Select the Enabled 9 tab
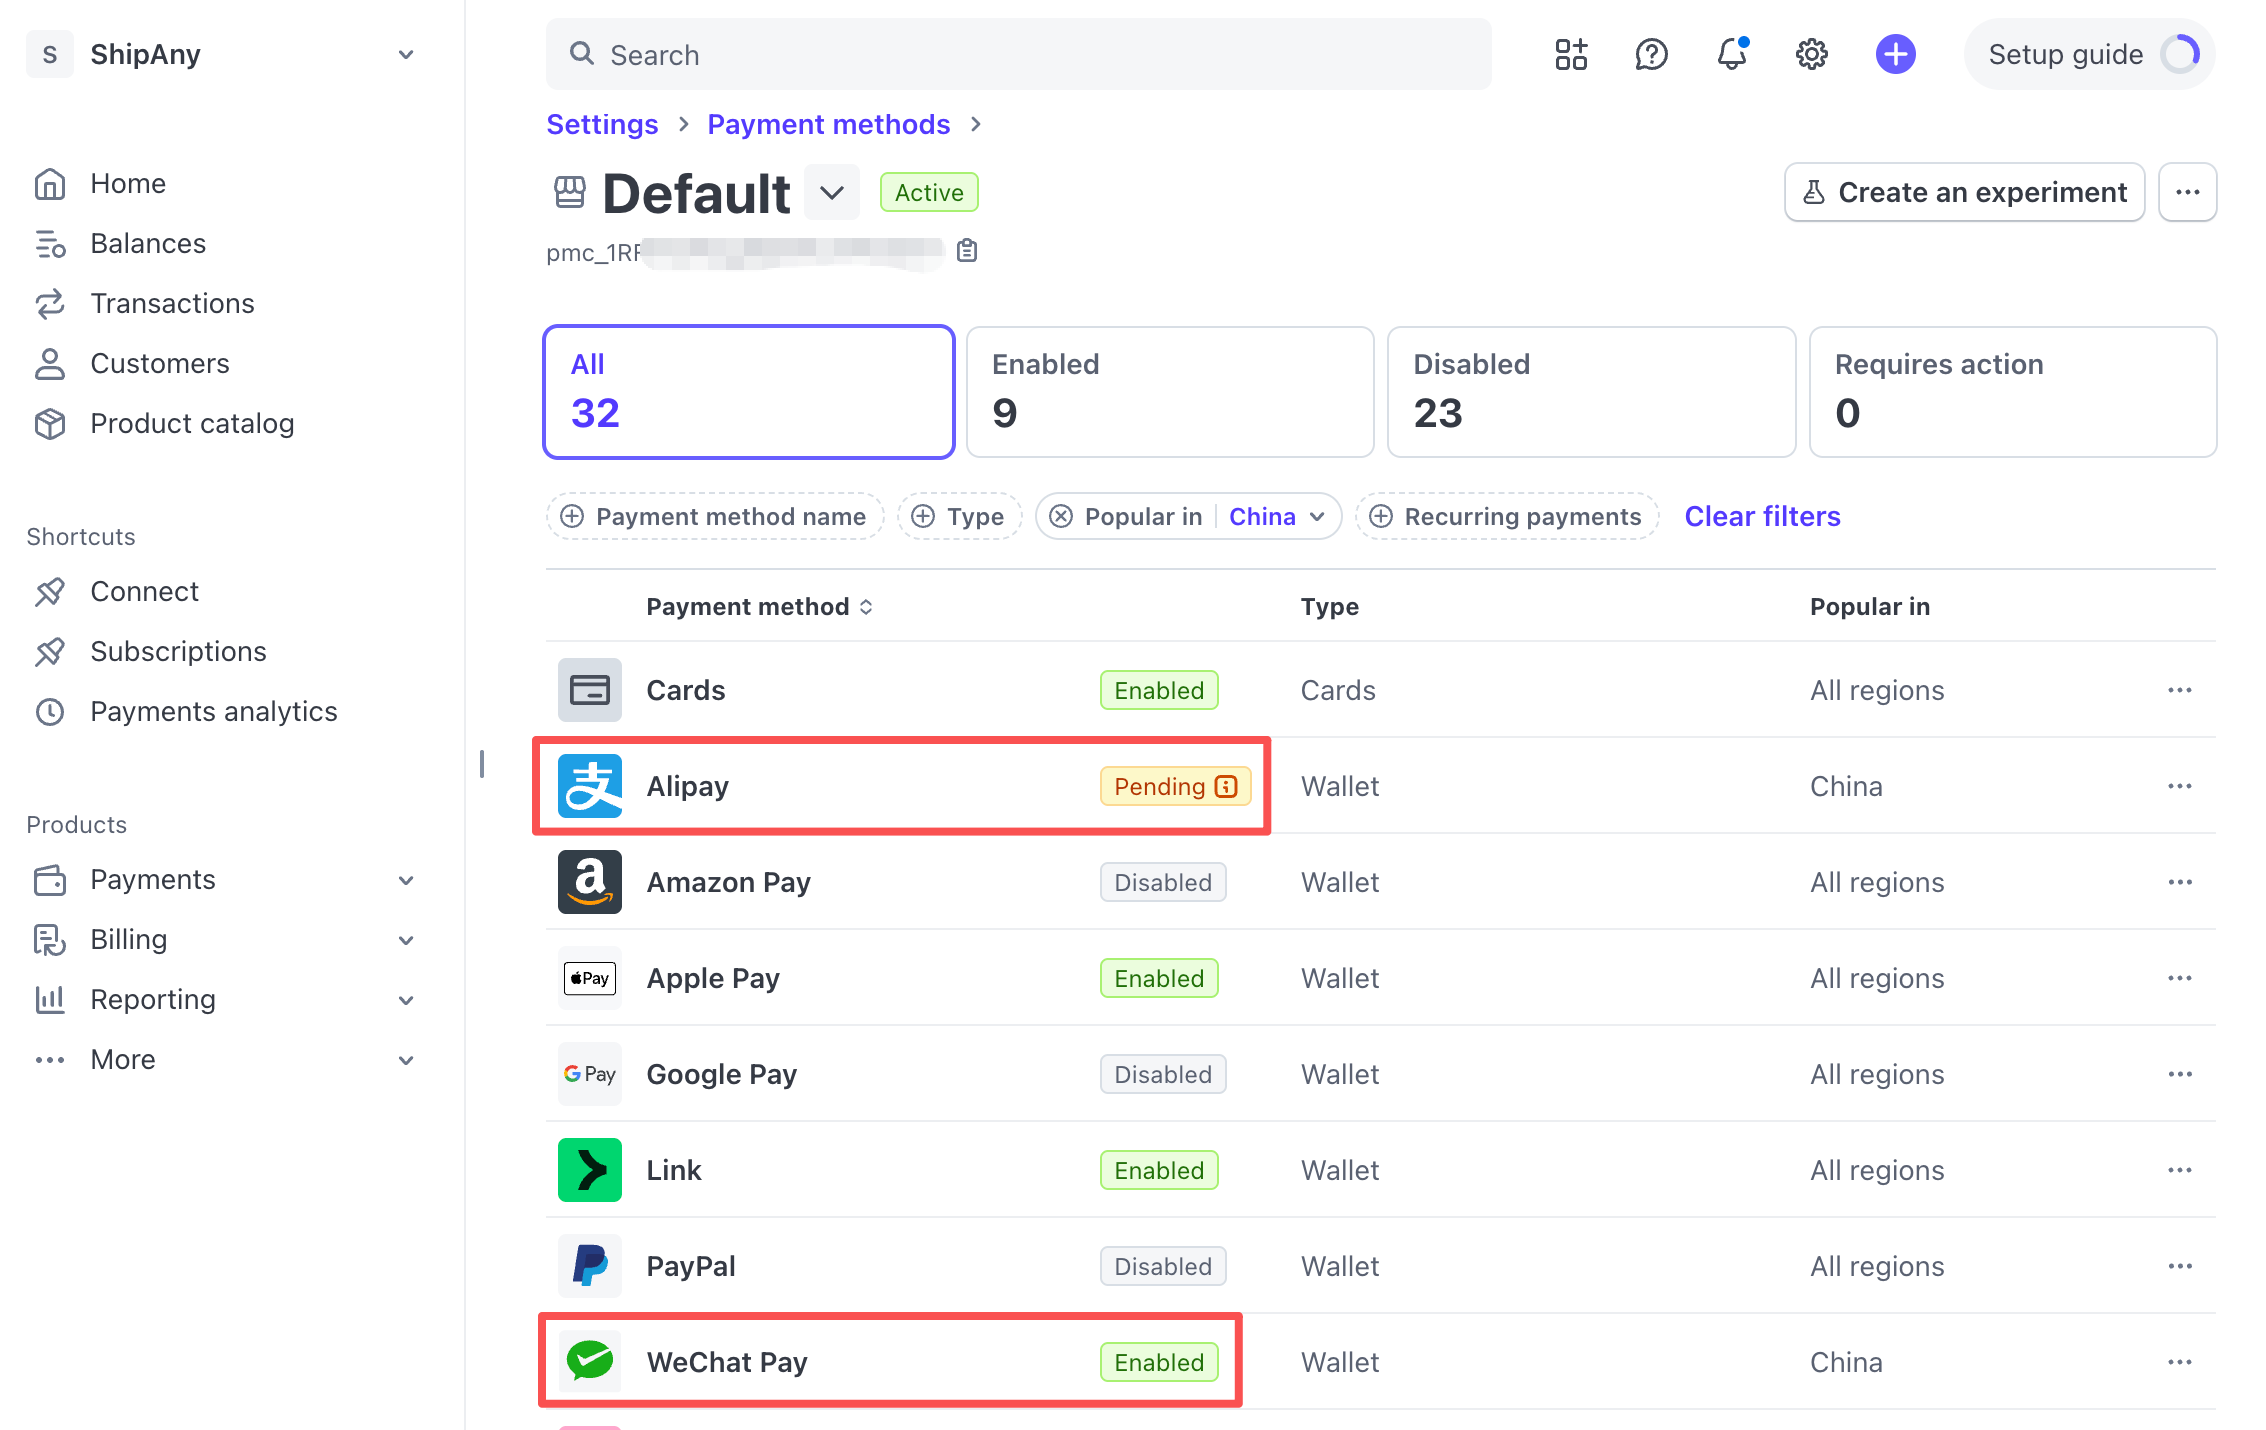Viewport: 2266px width, 1430px height. coord(1170,392)
